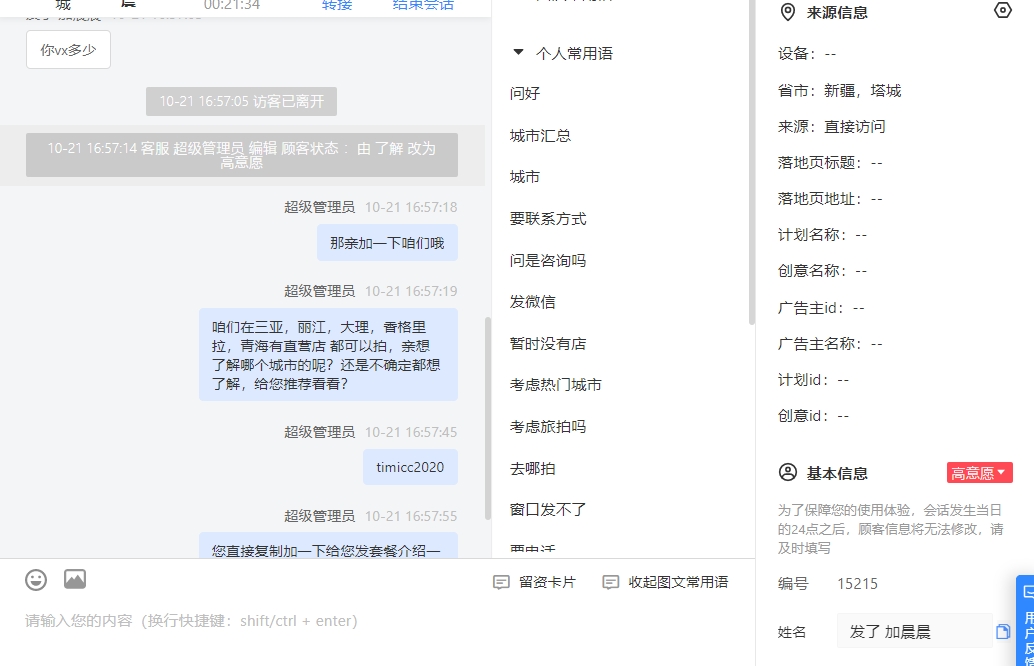Image resolution: width=1034 pixels, height=666 pixels.
Task: Select the 问是咨询吗 quick phrase
Action: coord(548,261)
